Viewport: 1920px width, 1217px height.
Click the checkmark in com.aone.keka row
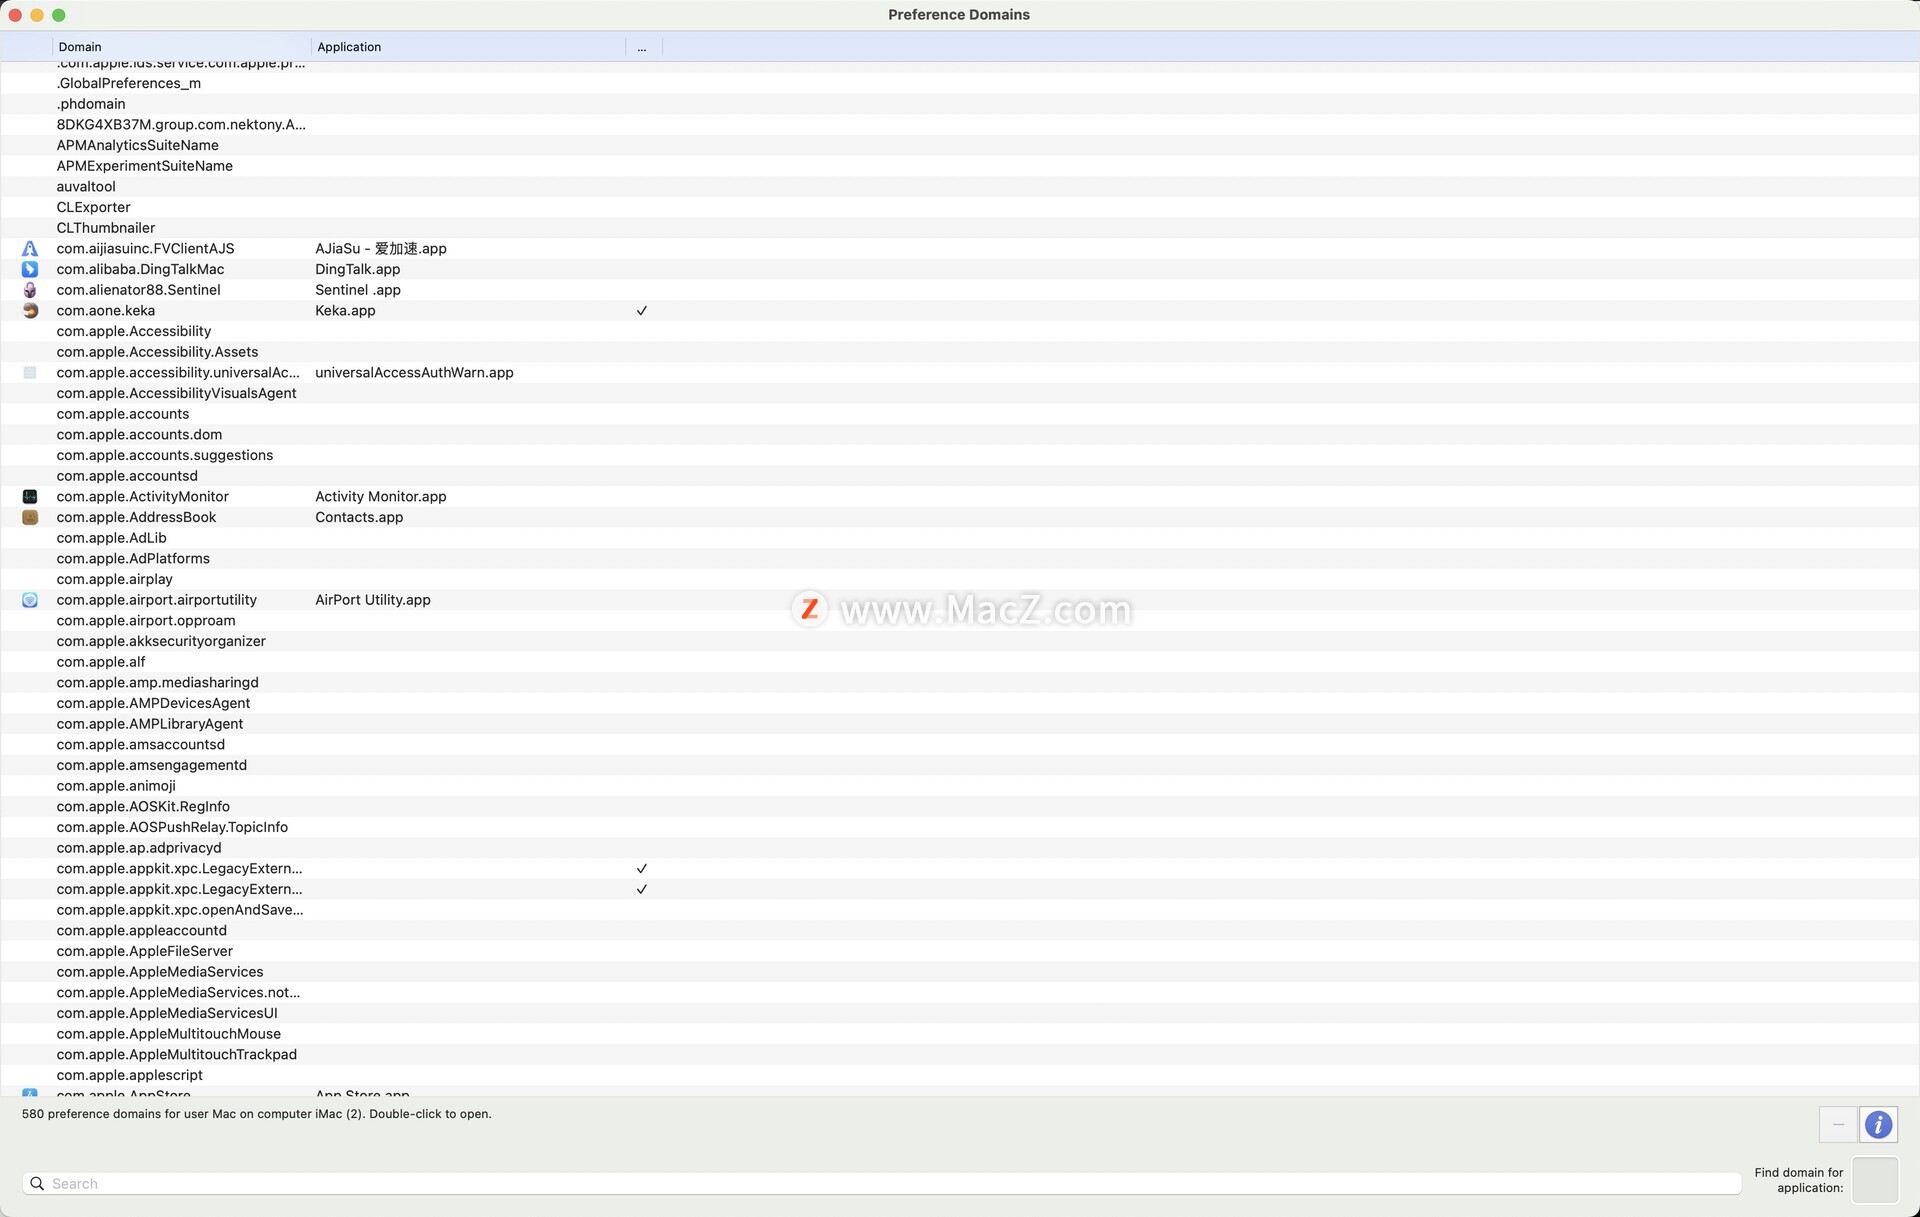coord(642,311)
